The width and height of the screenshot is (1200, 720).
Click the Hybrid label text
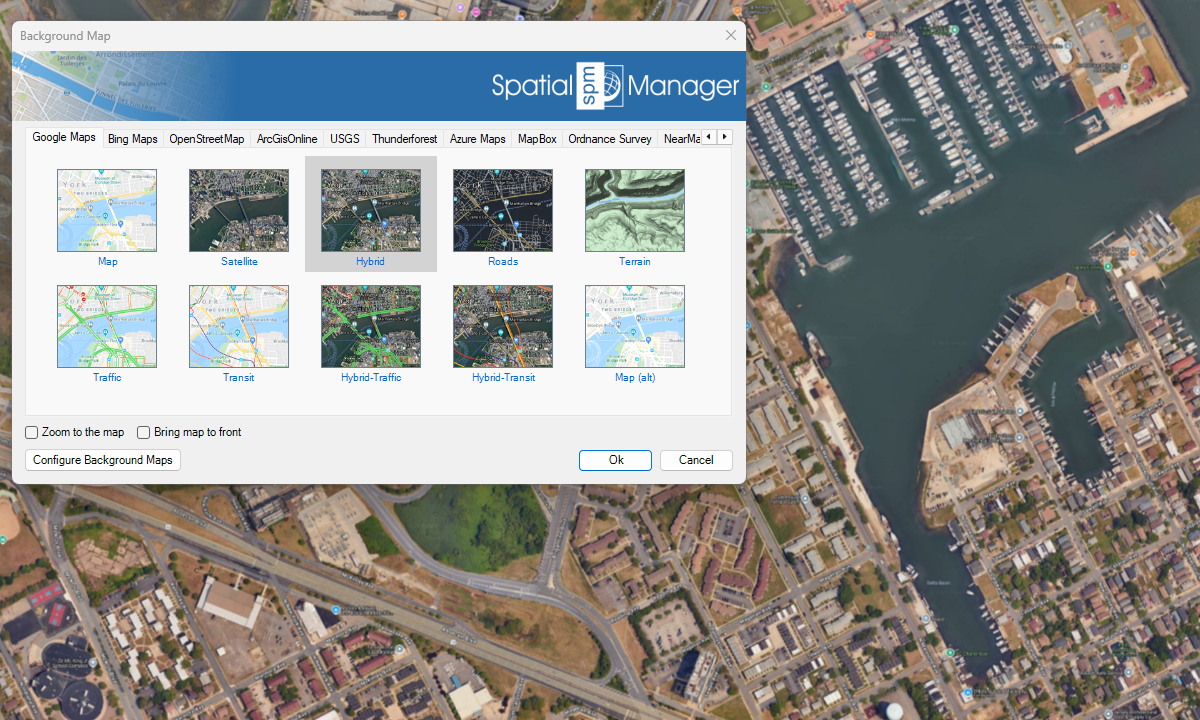[x=371, y=262]
